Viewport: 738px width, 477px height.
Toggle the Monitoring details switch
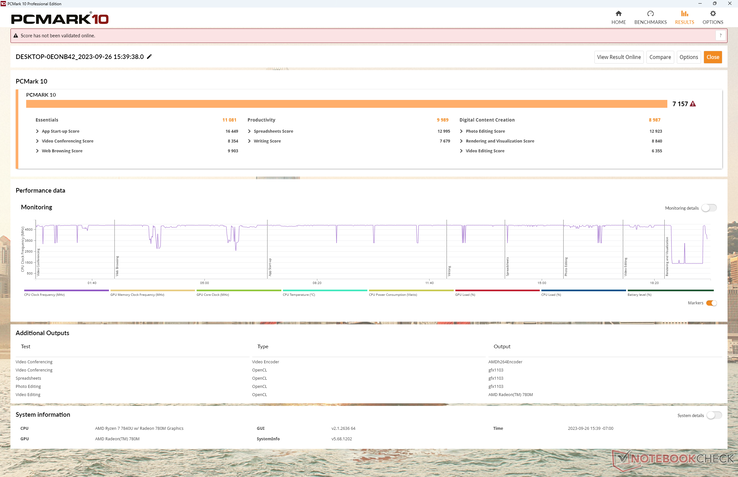click(708, 208)
